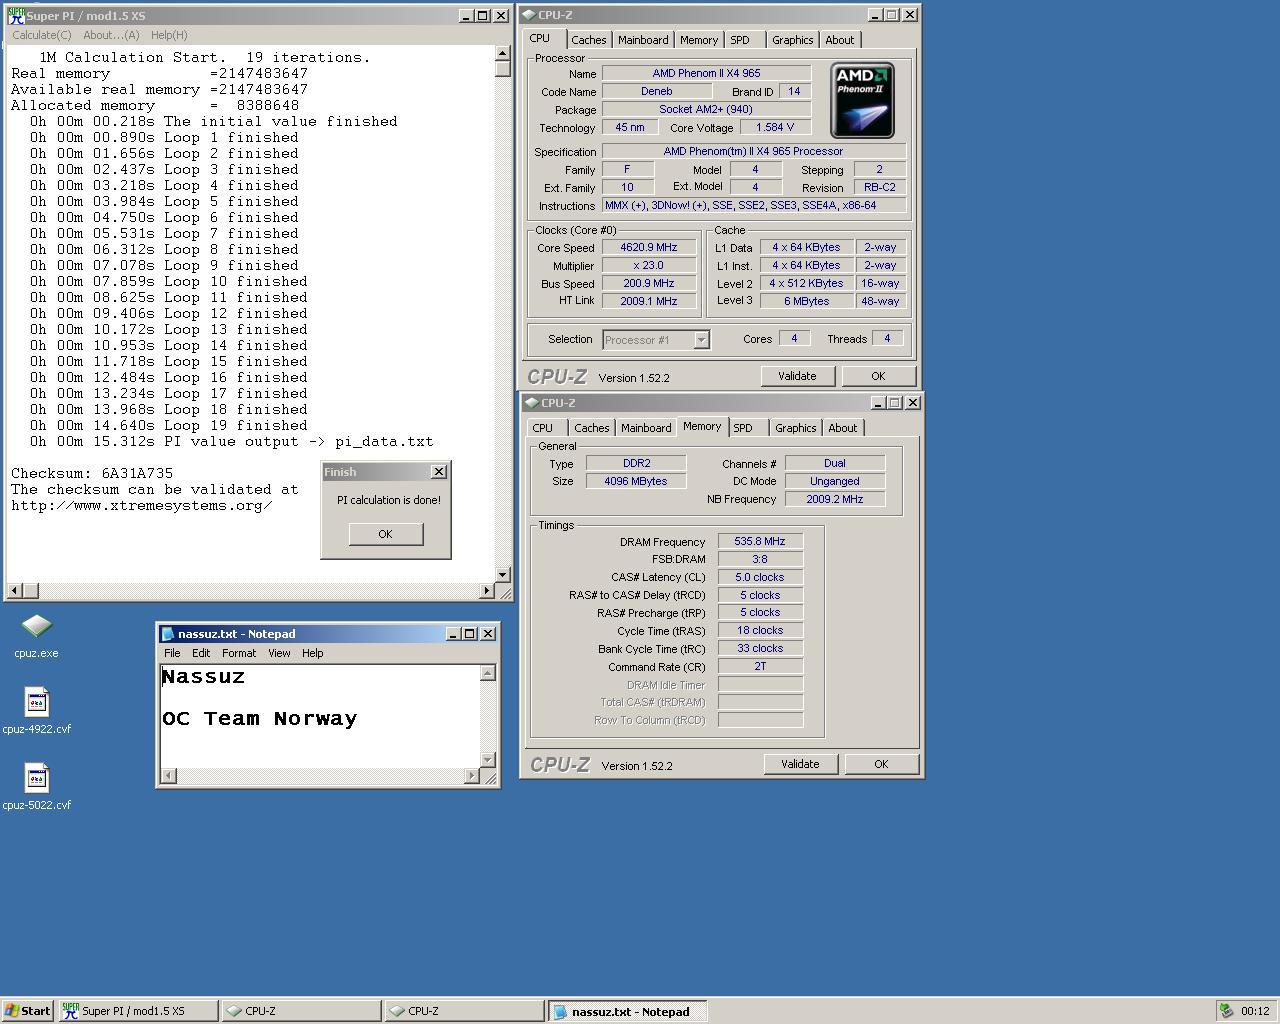Image resolution: width=1280 pixels, height=1024 pixels.
Task: Switch to Super PI taskbar button
Action: [138, 1011]
